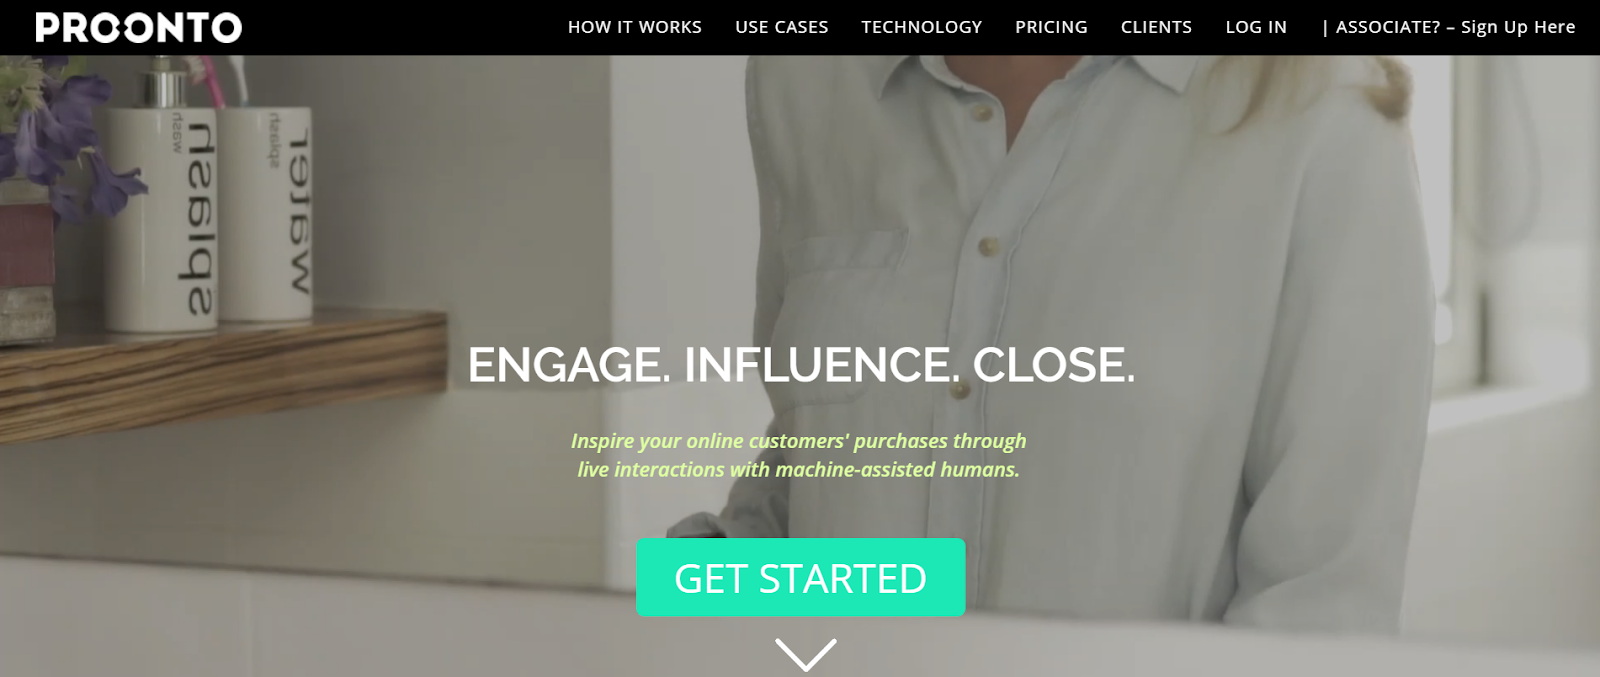1600x677 pixels.
Task: Click the PROONTO logo
Action: tap(139, 27)
